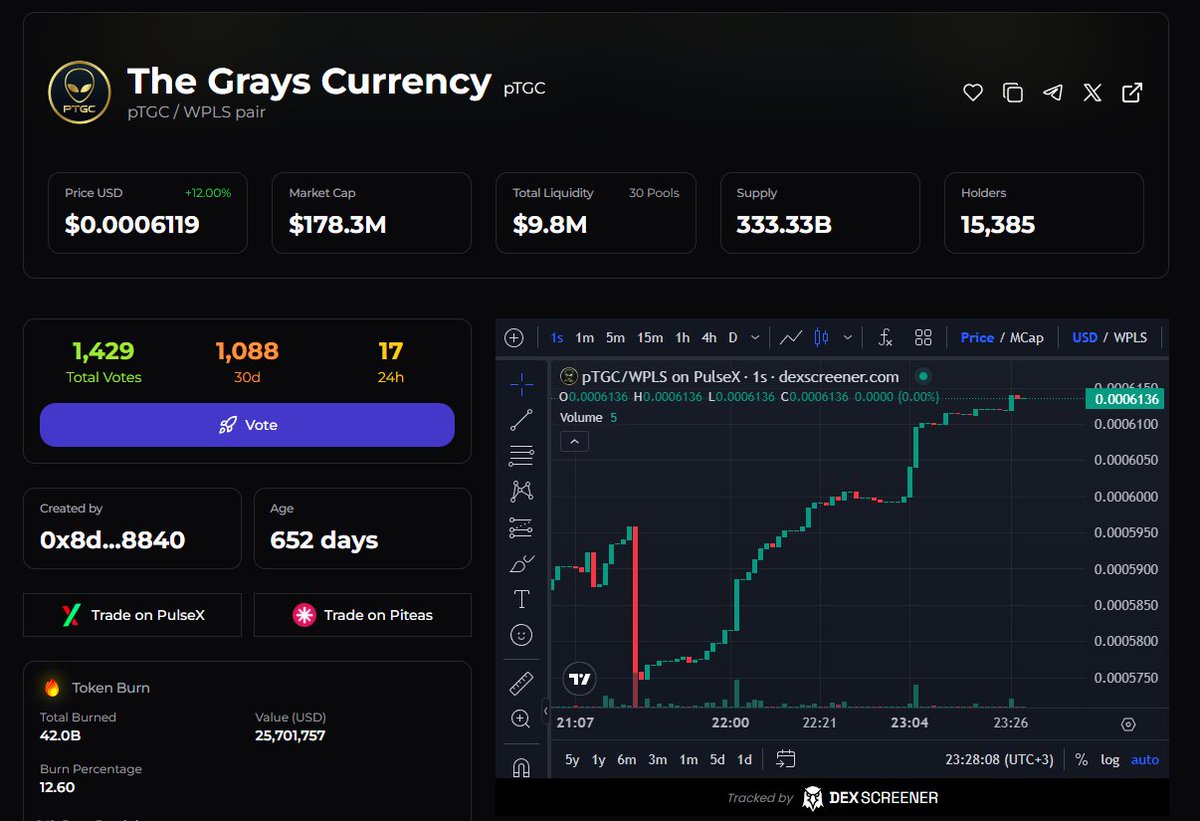Open the go-to-date calendar icon

pos(786,759)
